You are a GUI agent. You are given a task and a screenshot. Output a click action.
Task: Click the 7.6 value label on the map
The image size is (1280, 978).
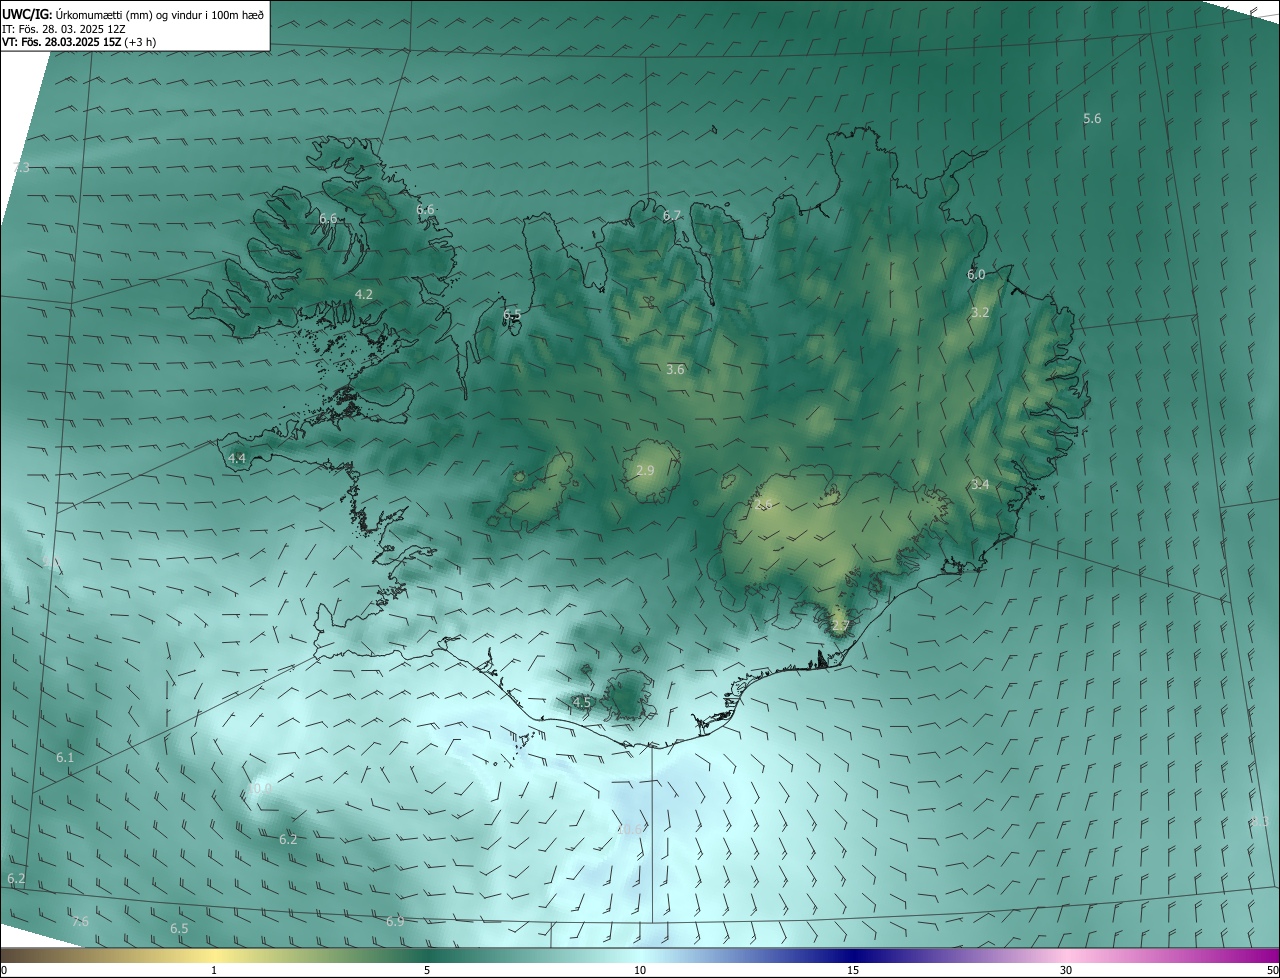coord(80,921)
